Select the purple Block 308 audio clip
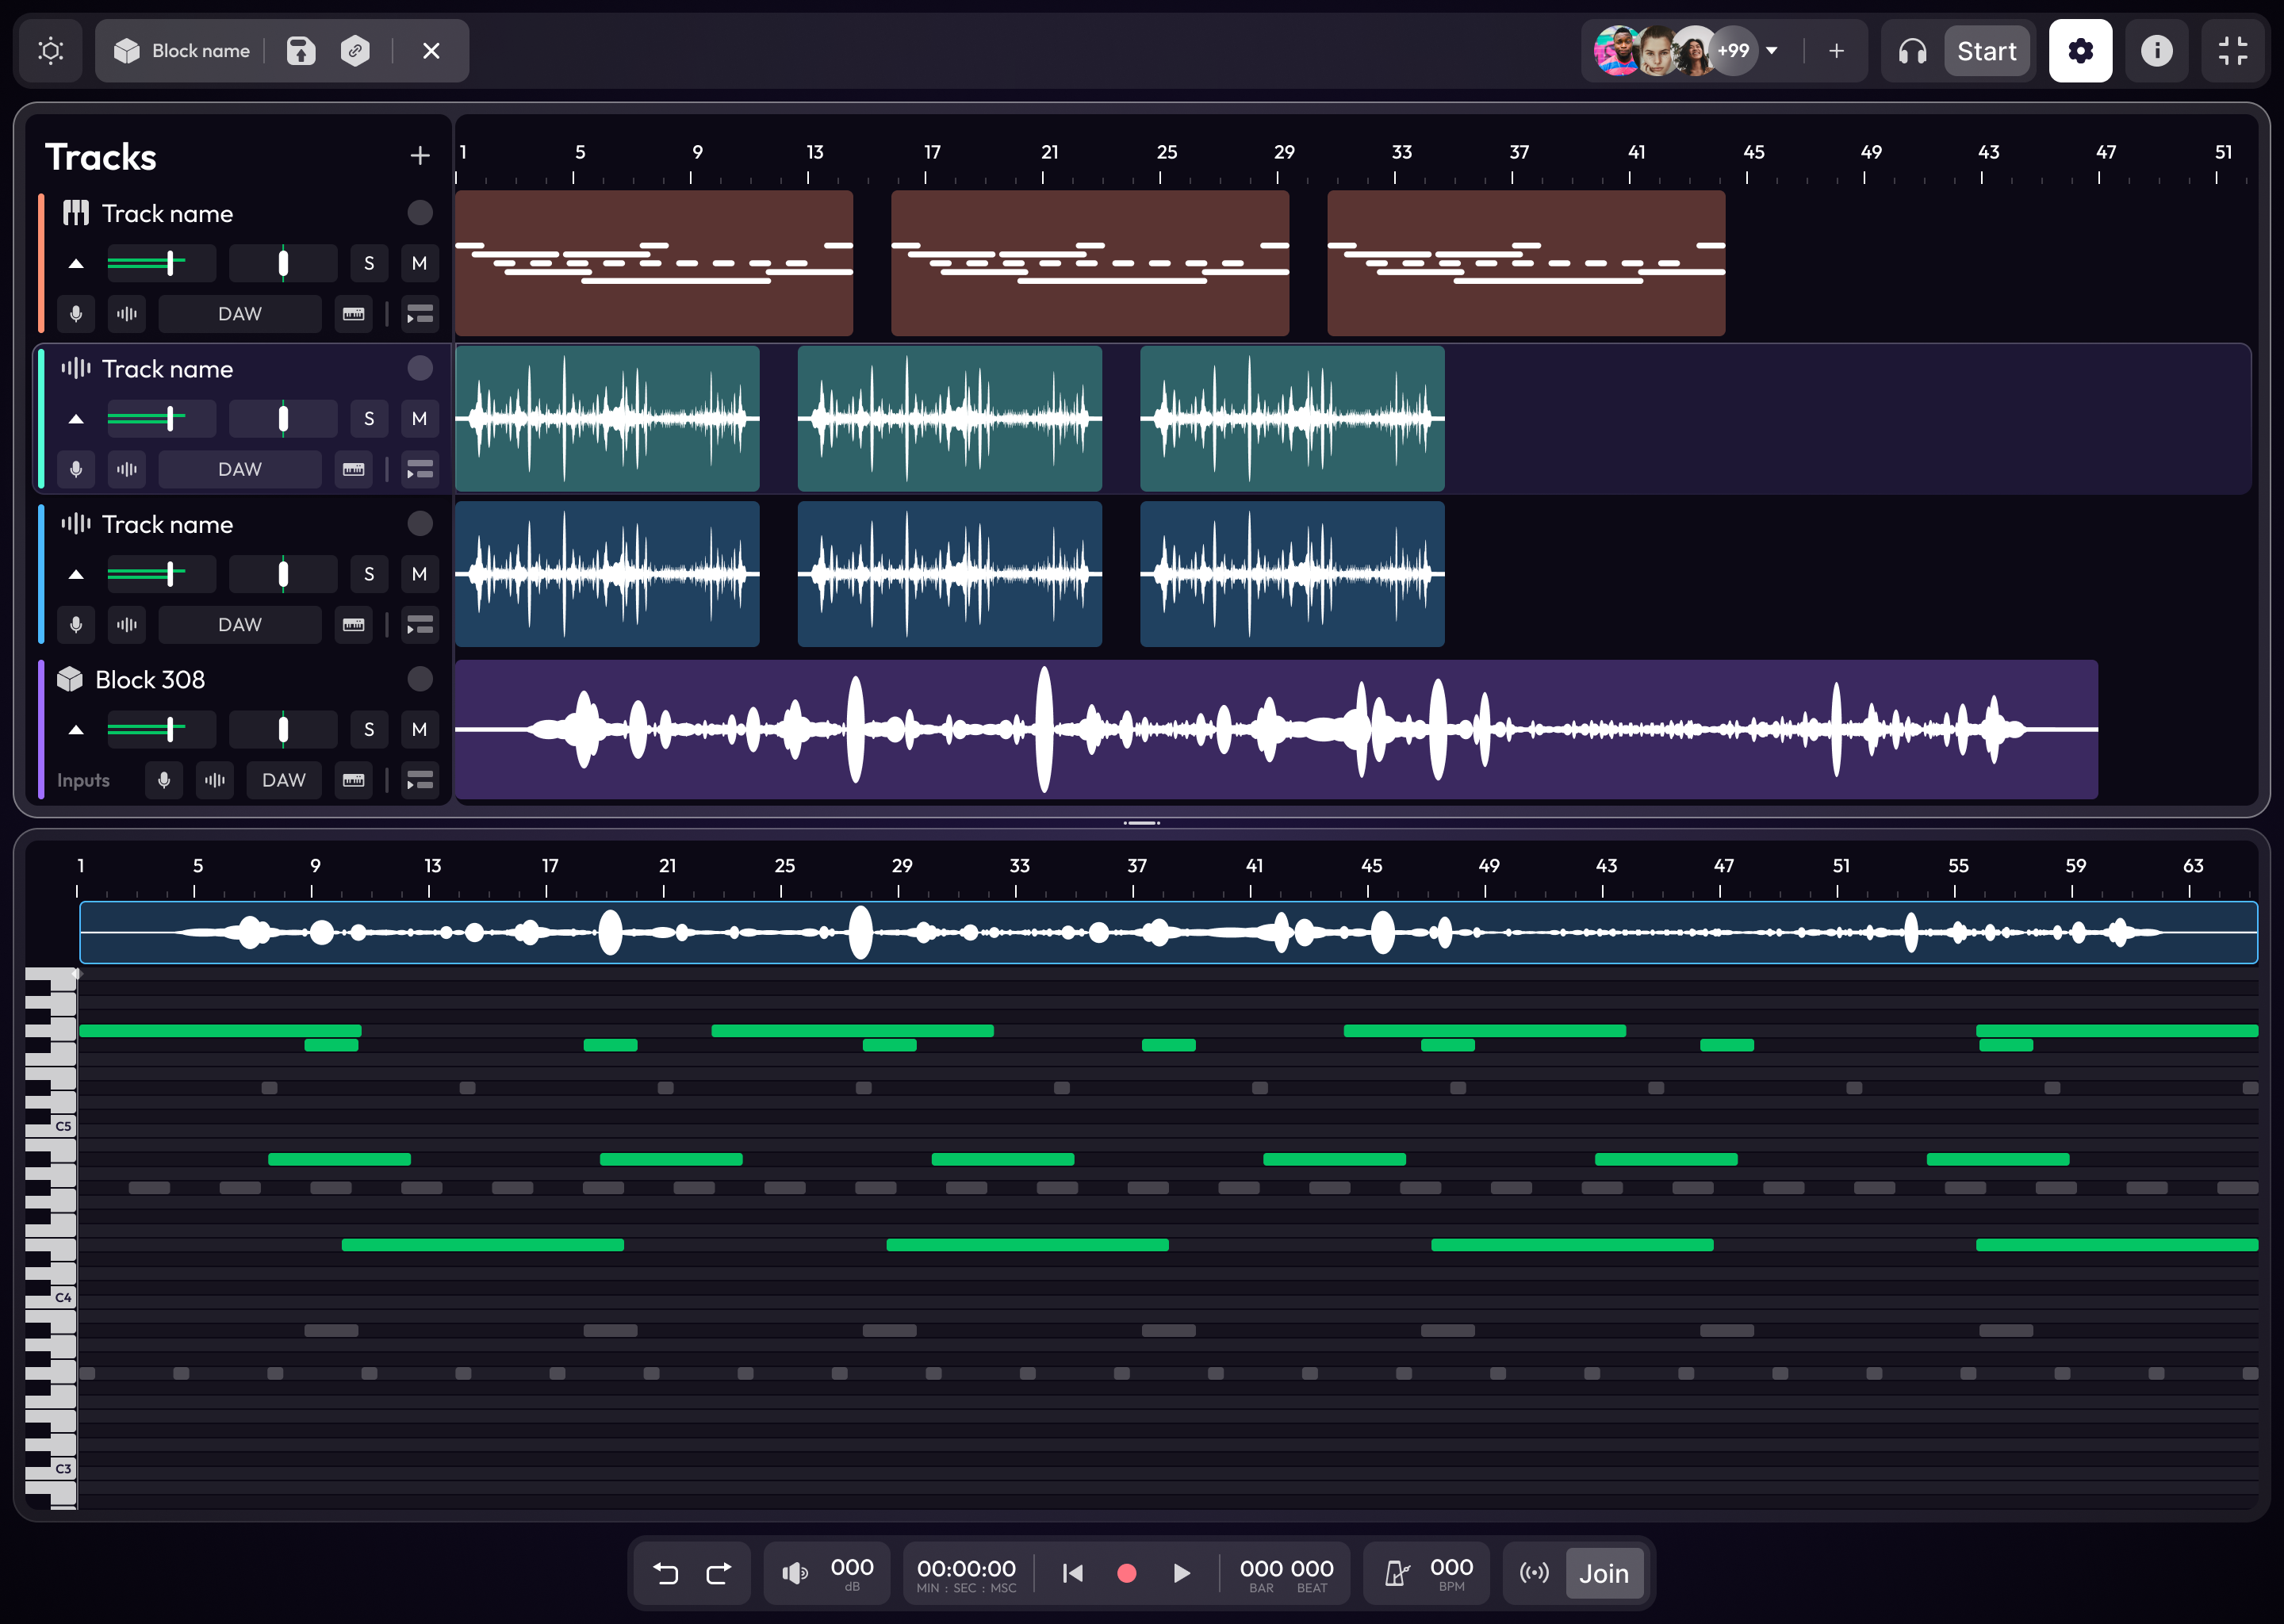This screenshot has height=1624, width=2284. 1276,729
